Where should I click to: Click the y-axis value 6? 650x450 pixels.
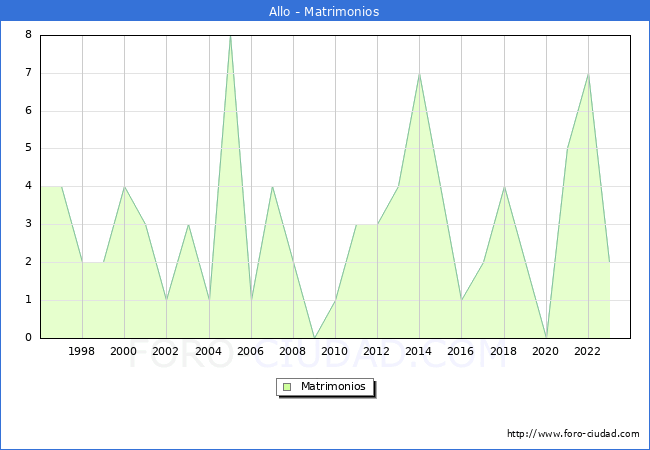28,111
